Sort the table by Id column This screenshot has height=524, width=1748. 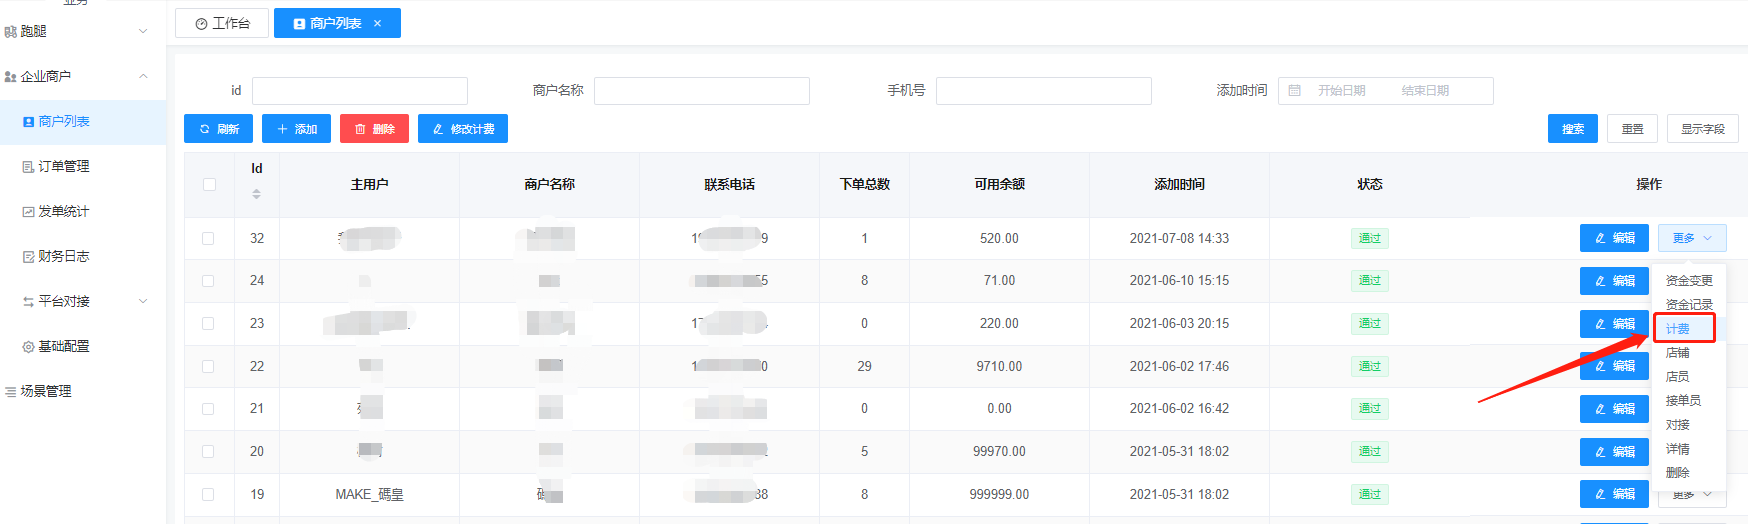[257, 194]
